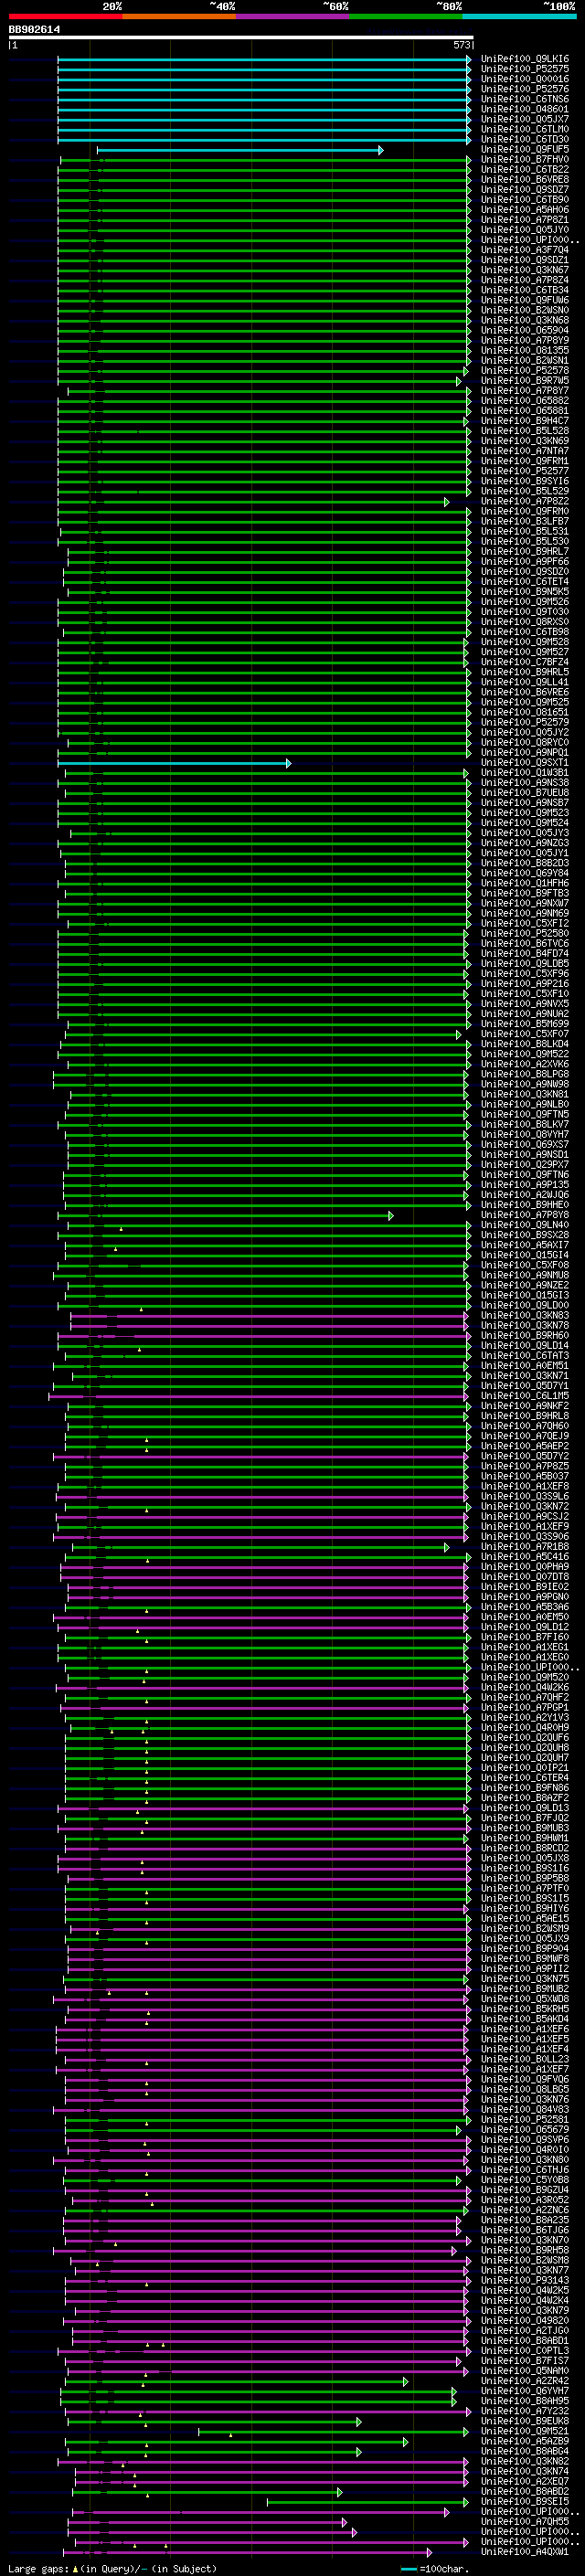Select hit UniRef100_Q9FUW6
585x2576 pixels.
[x=524, y=300]
